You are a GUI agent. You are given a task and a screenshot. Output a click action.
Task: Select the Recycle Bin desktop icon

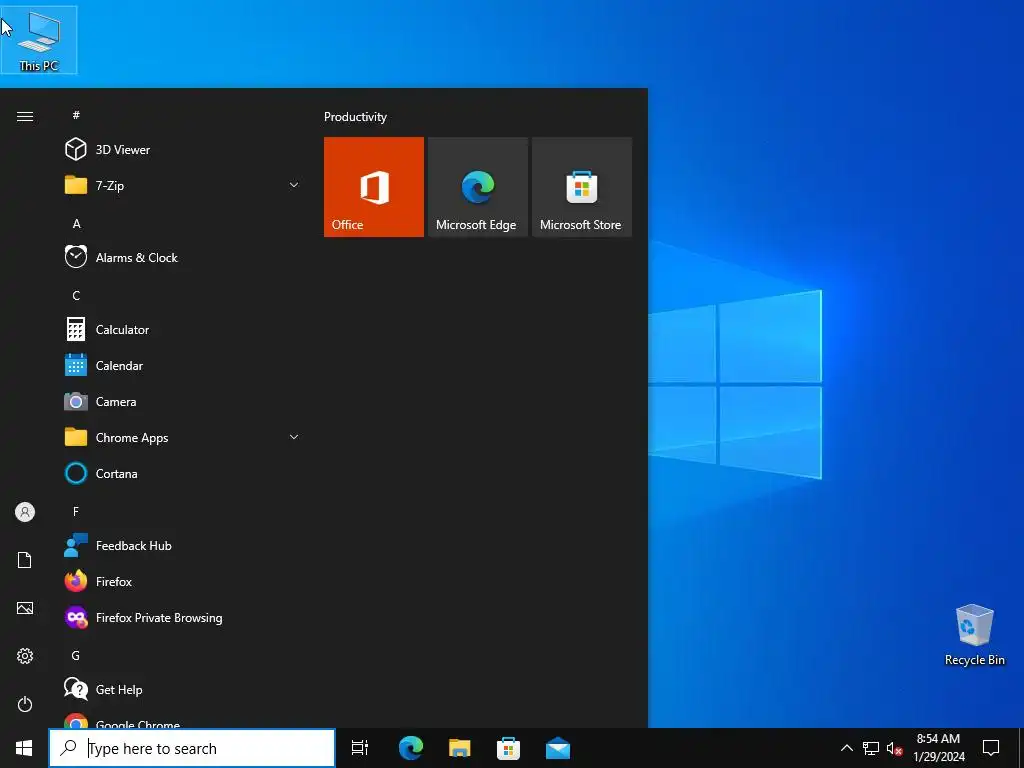coord(974,635)
